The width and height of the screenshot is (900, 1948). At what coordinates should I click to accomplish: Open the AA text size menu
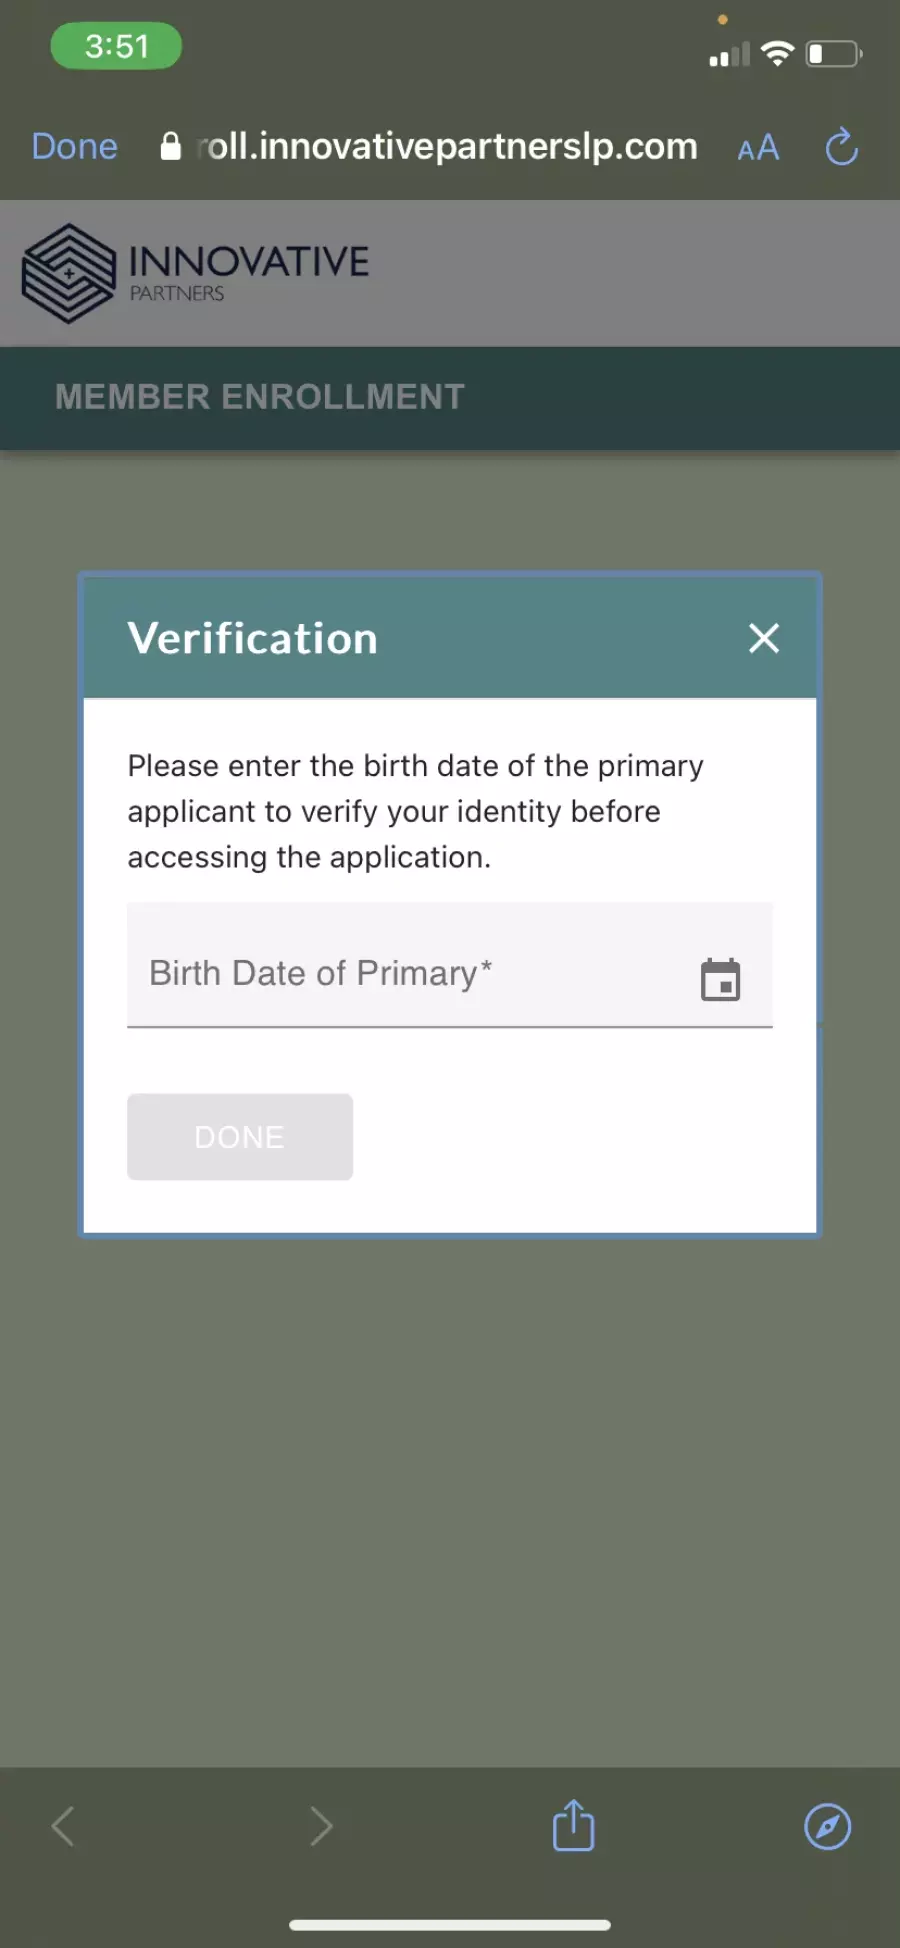pos(758,148)
